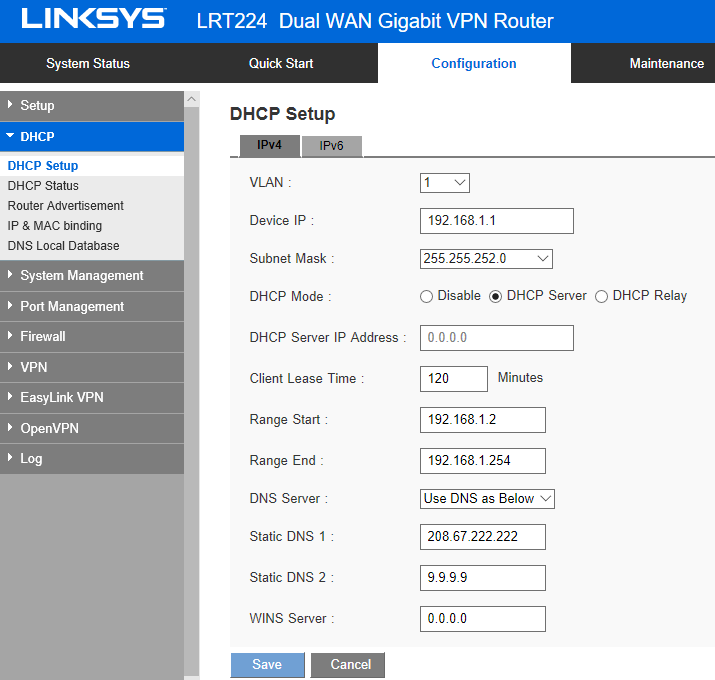This screenshot has width=715, height=680.
Task: Select the DHCP Server radio button
Action: (x=496, y=296)
